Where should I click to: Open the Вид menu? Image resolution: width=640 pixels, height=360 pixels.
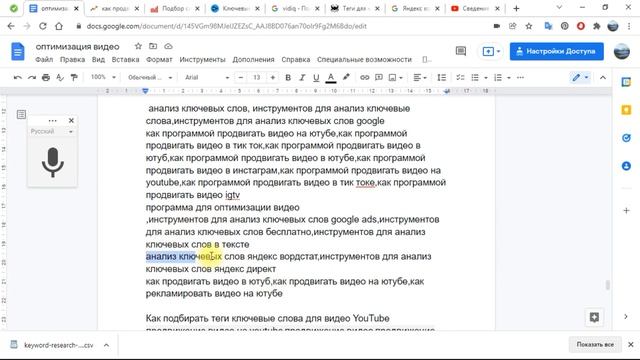click(98, 60)
